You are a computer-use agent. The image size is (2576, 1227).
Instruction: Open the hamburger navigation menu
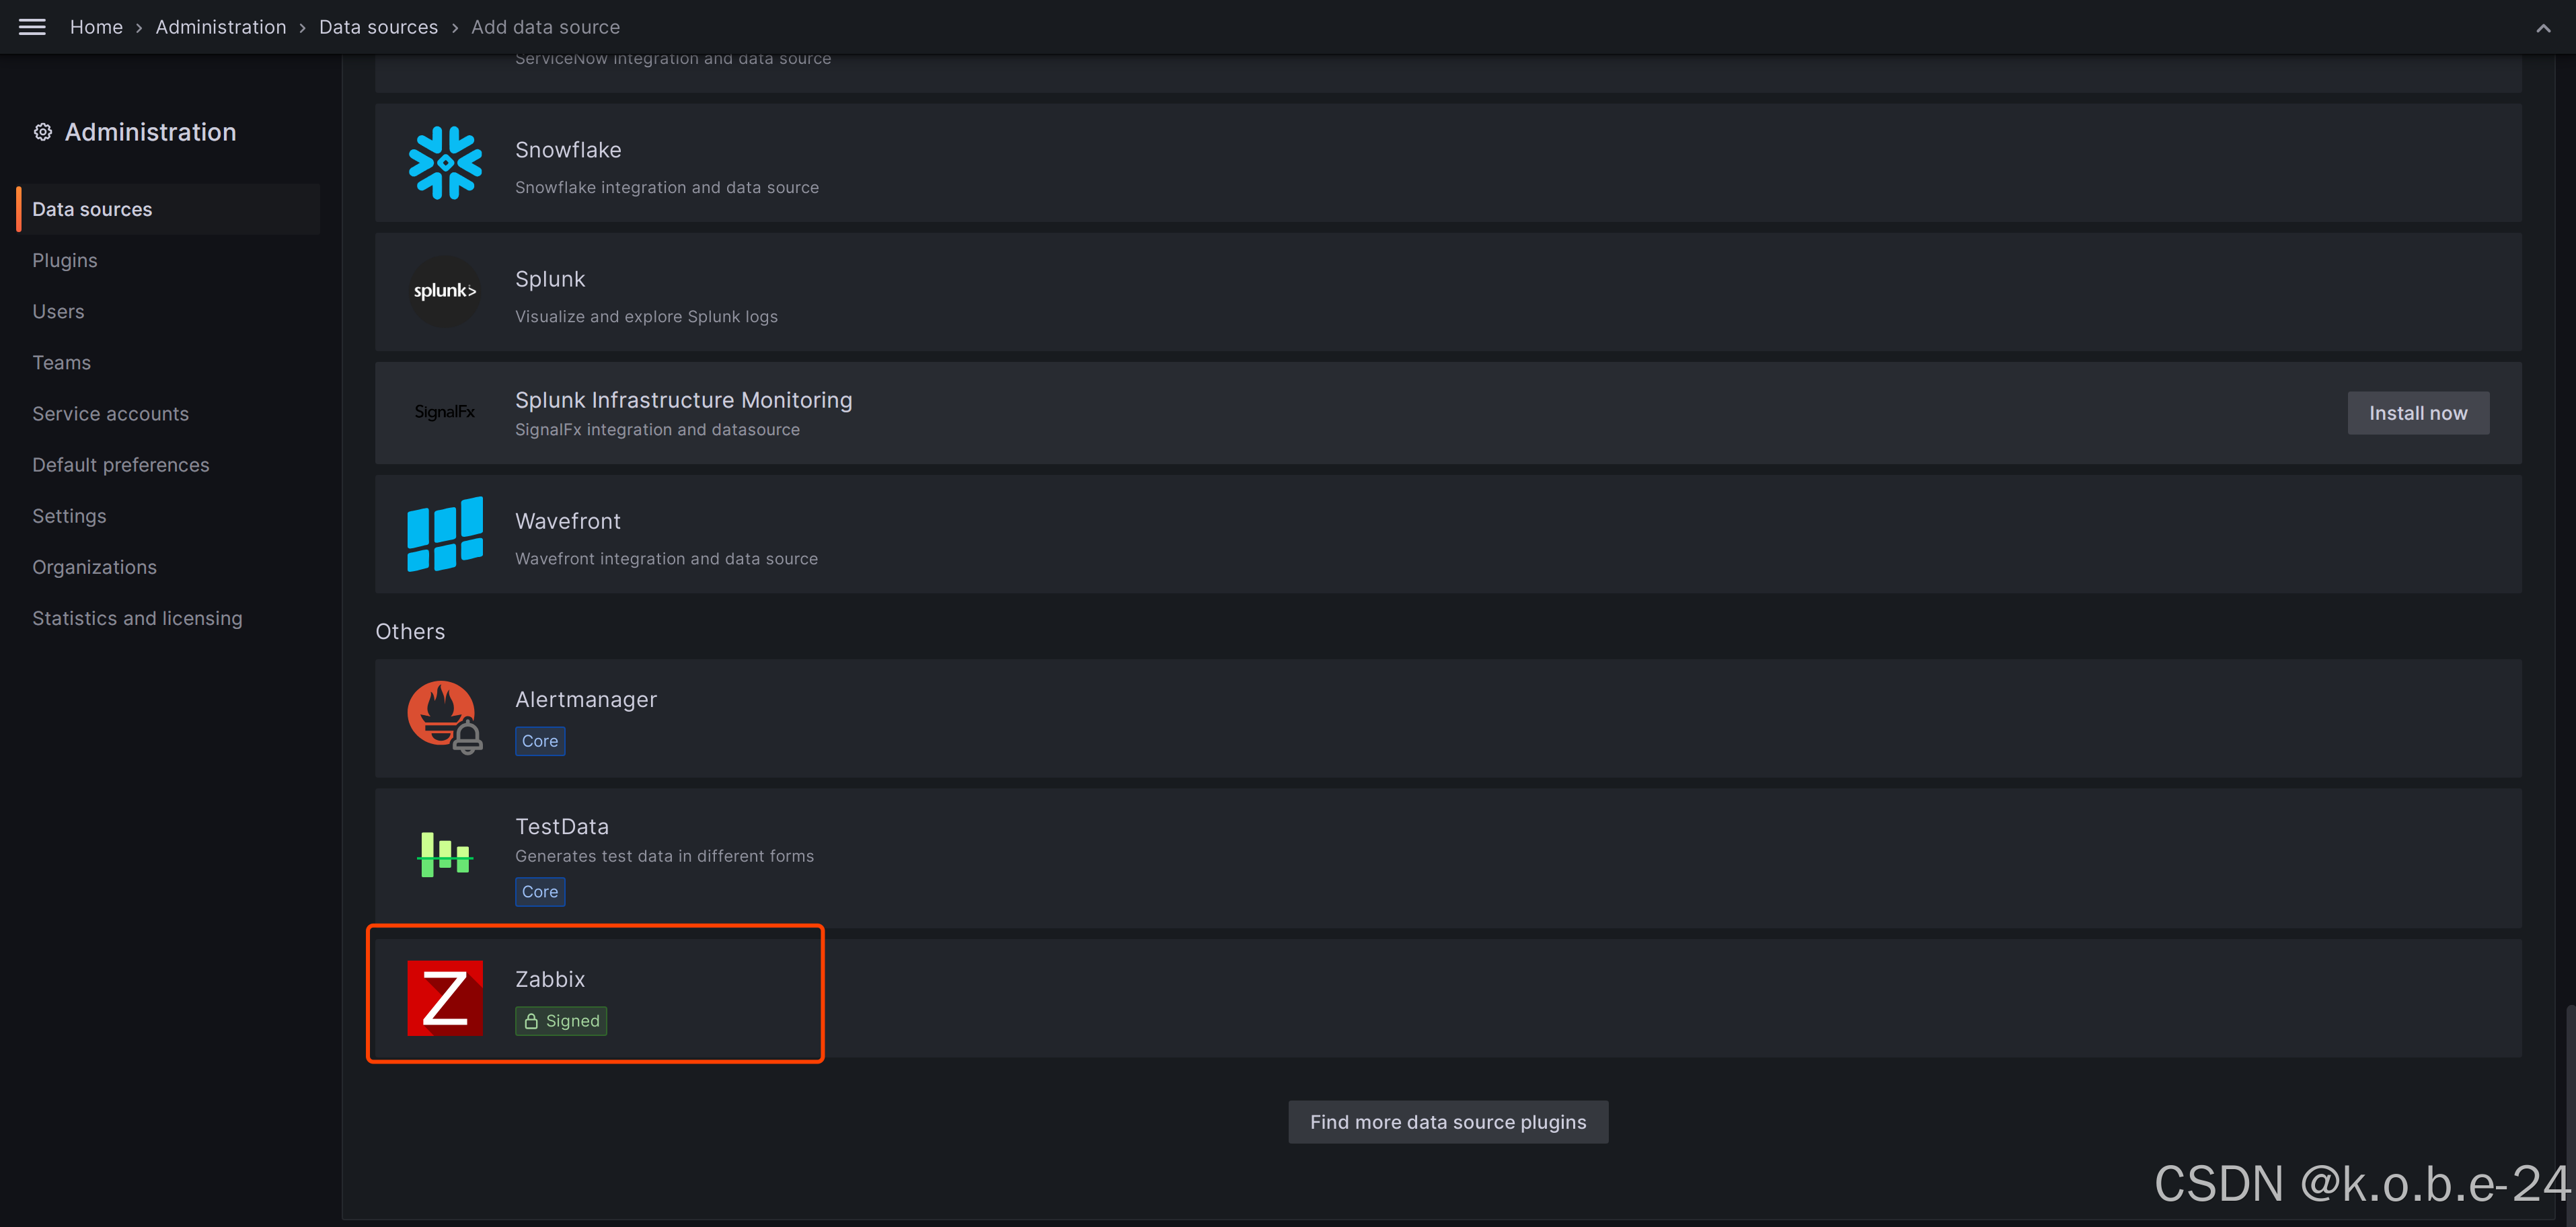32,27
